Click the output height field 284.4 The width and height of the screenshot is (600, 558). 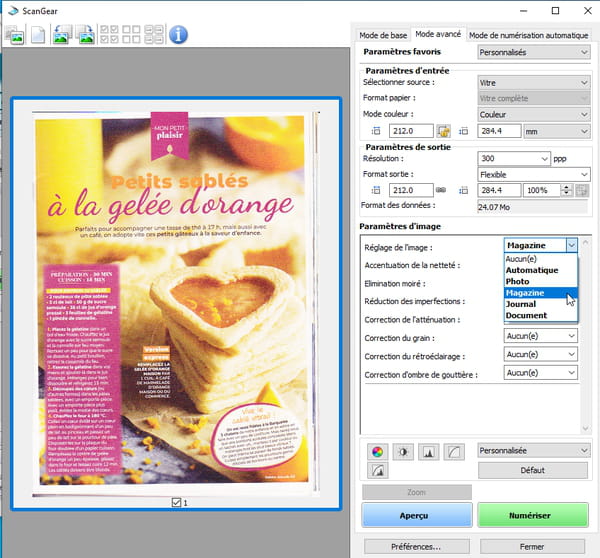pos(499,190)
